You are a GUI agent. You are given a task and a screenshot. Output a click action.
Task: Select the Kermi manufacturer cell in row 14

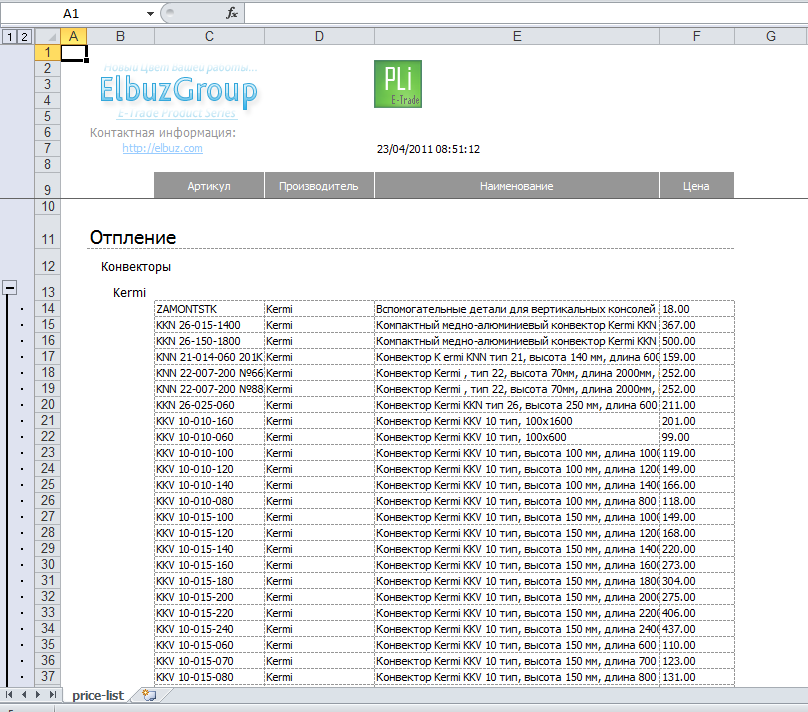click(319, 309)
